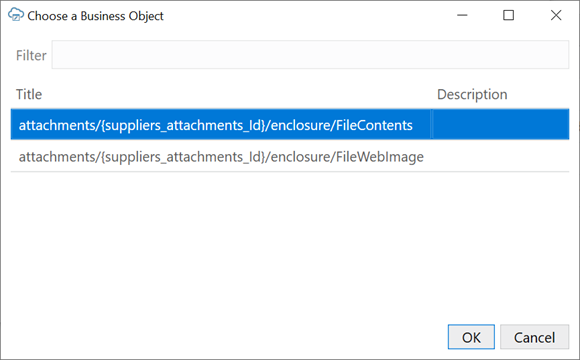
Task: Maximize the Choose a Business Object dialog
Action: click(x=509, y=15)
